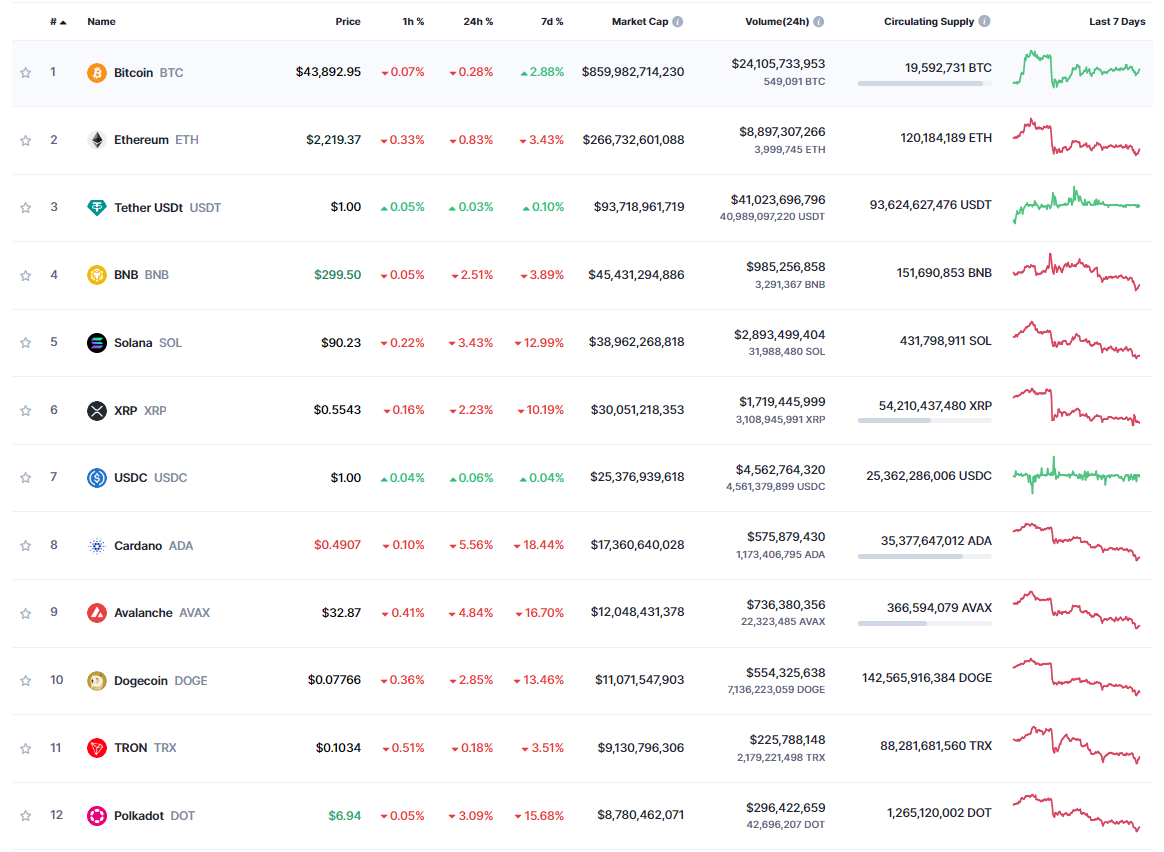Viewport: 1164px width, 852px height.
Task: Open the Ethereum ETH coin page link
Action: pos(156,140)
